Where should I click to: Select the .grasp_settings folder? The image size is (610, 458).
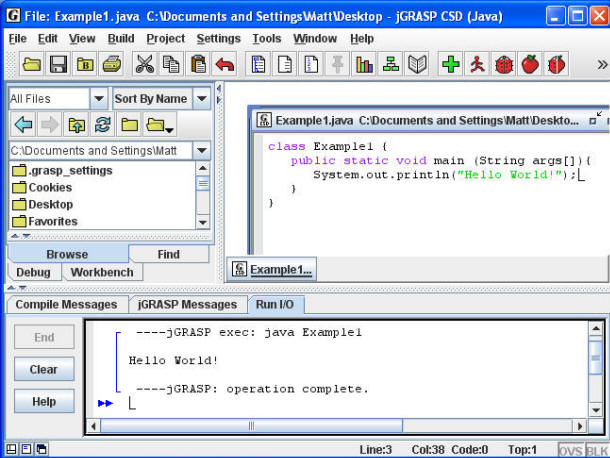[62, 170]
